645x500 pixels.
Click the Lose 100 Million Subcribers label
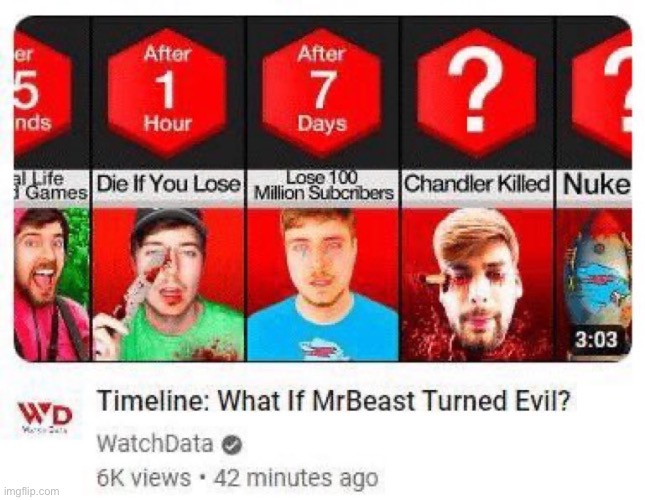click(323, 186)
